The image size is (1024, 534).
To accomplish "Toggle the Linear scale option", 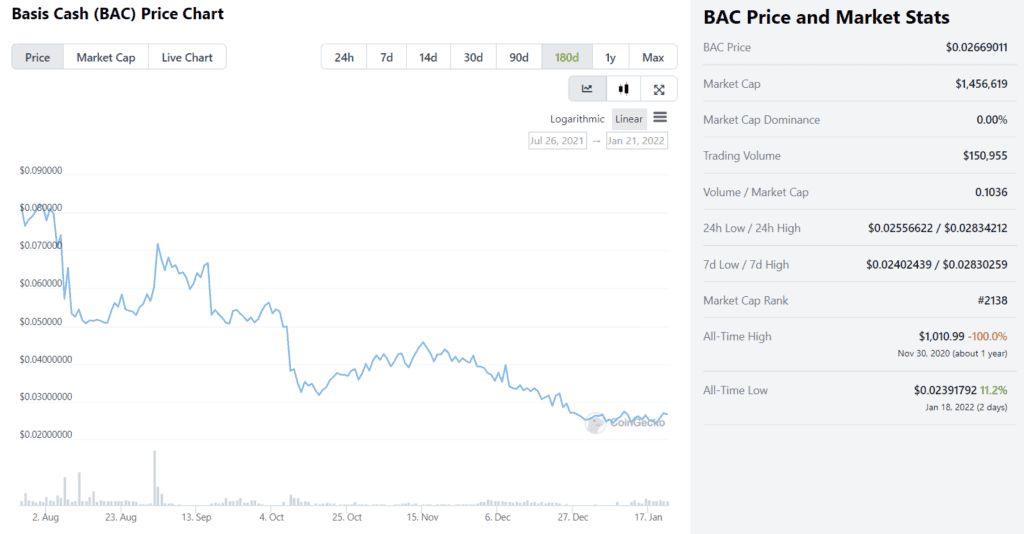I will click(x=629, y=119).
